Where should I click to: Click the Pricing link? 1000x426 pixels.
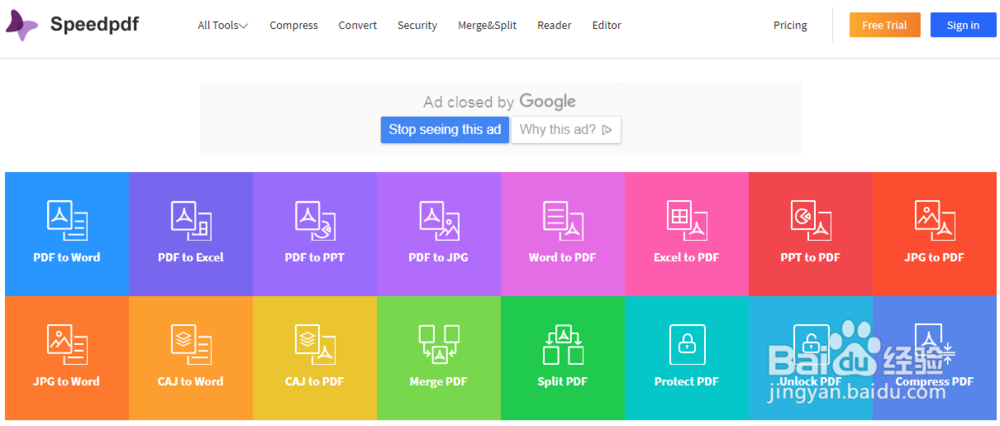[x=790, y=25]
